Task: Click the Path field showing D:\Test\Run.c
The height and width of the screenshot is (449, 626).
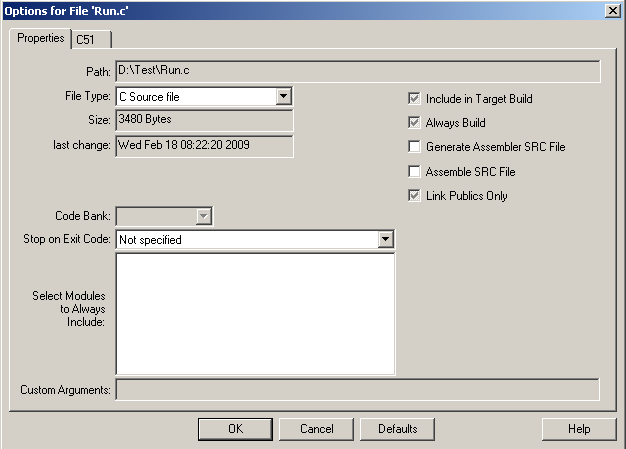Action: click(358, 71)
